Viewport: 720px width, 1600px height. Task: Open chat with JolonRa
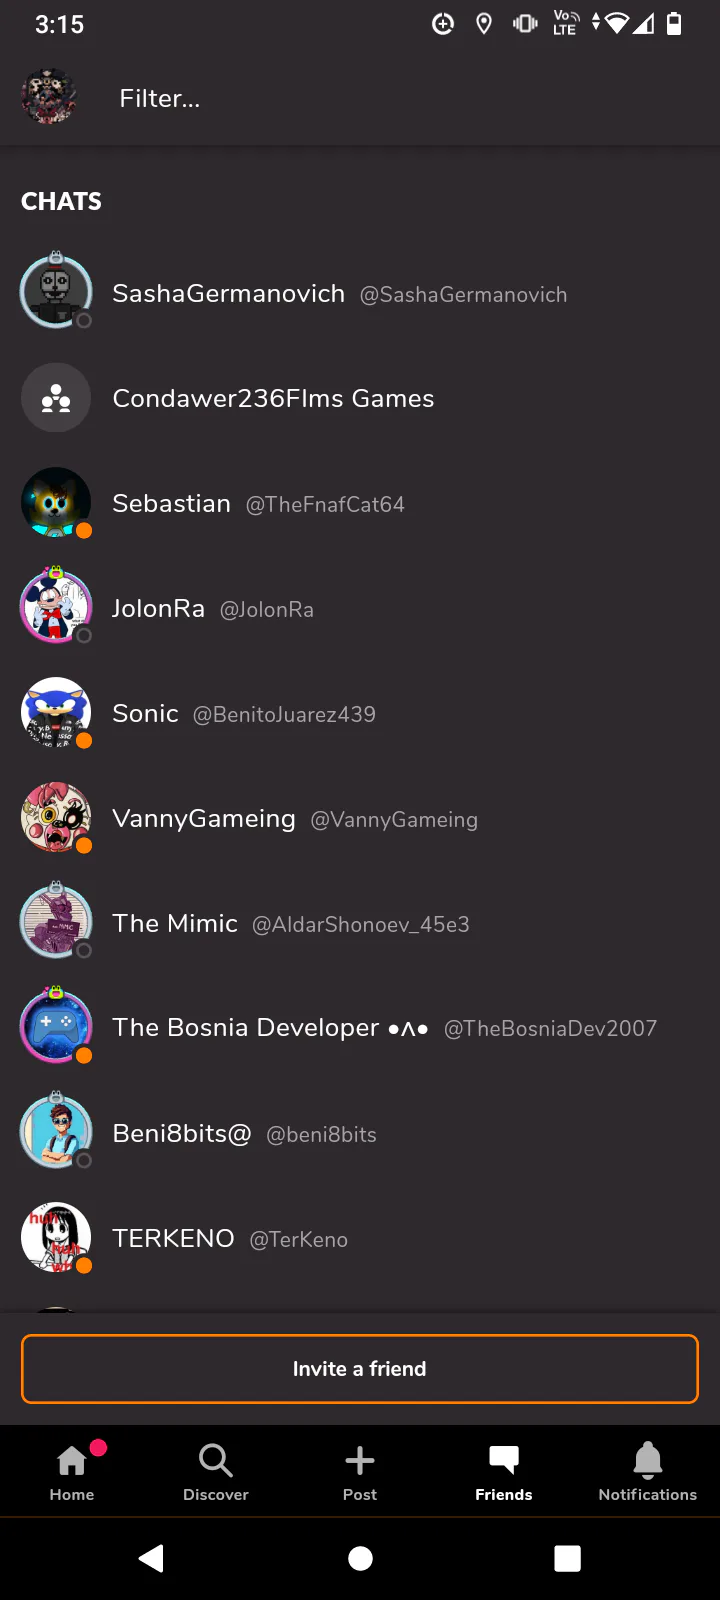coord(159,609)
